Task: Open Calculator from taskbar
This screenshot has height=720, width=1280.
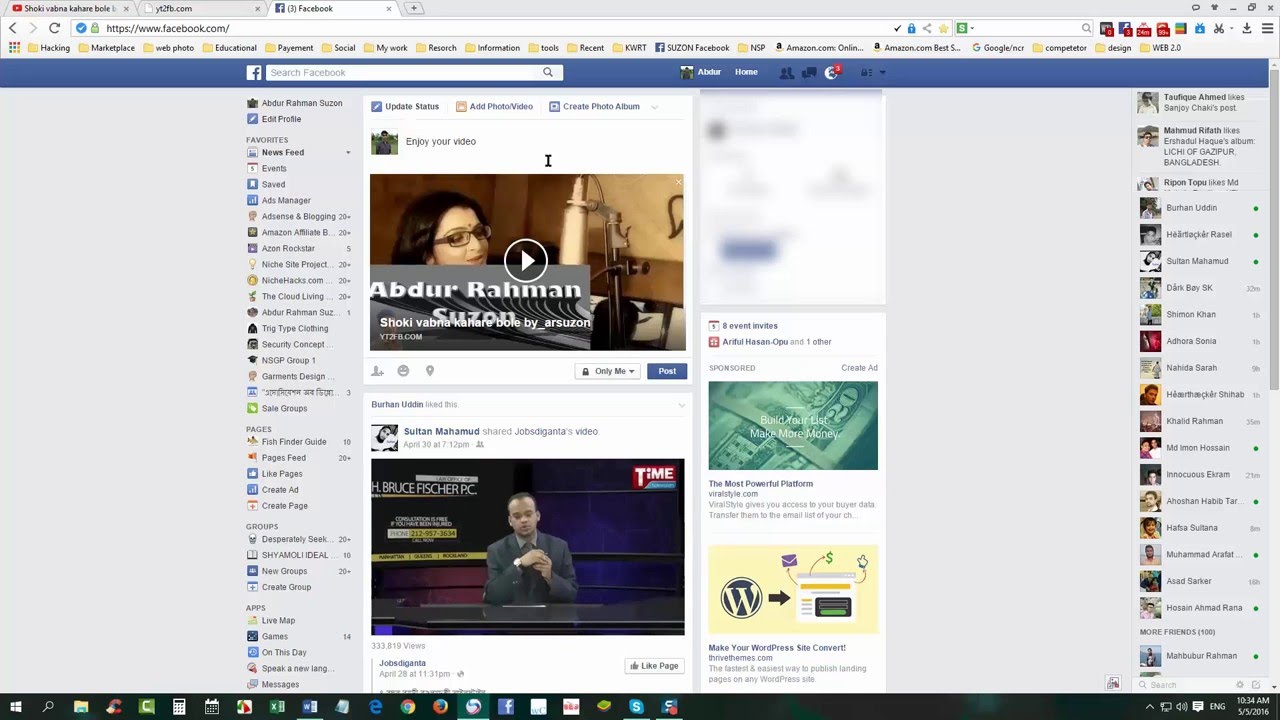Action: point(179,706)
